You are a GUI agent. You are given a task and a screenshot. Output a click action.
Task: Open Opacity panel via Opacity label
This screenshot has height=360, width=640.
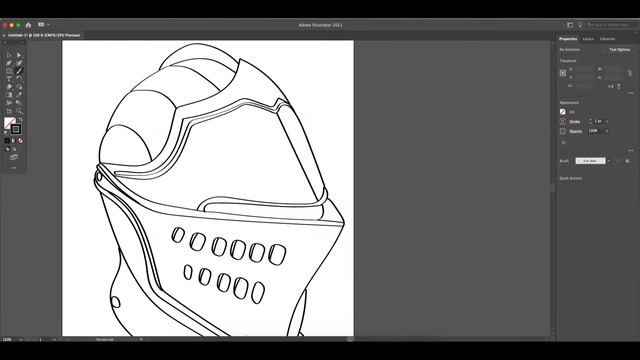[576, 131]
